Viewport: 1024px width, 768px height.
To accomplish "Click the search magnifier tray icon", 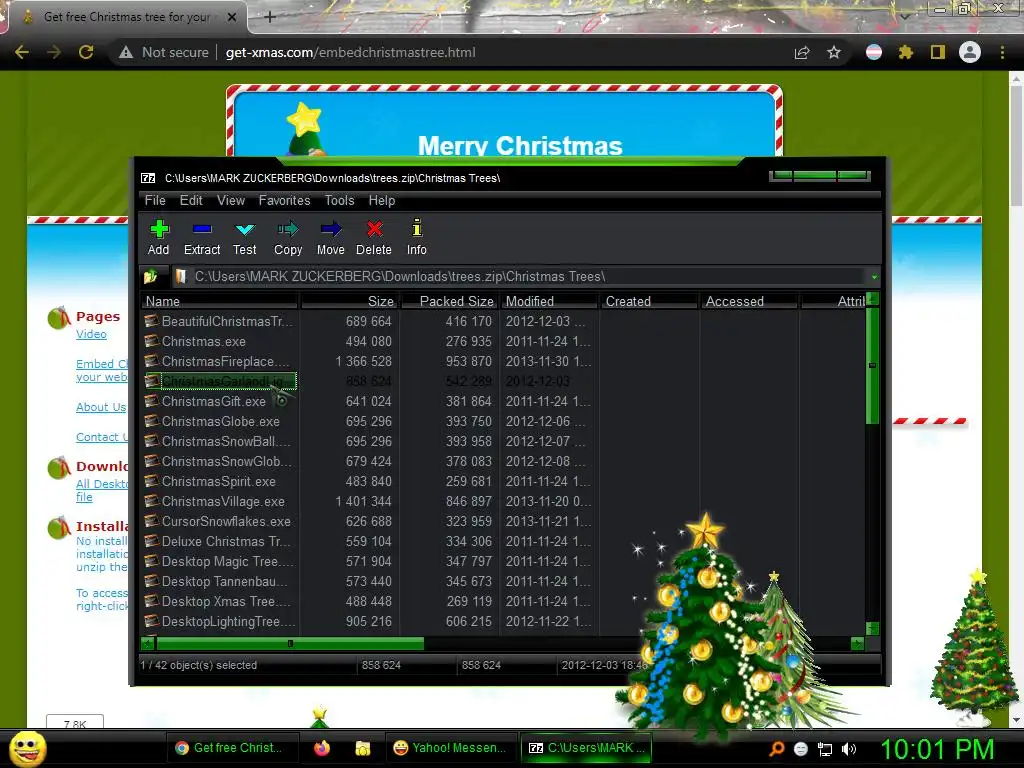I will coord(777,749).
